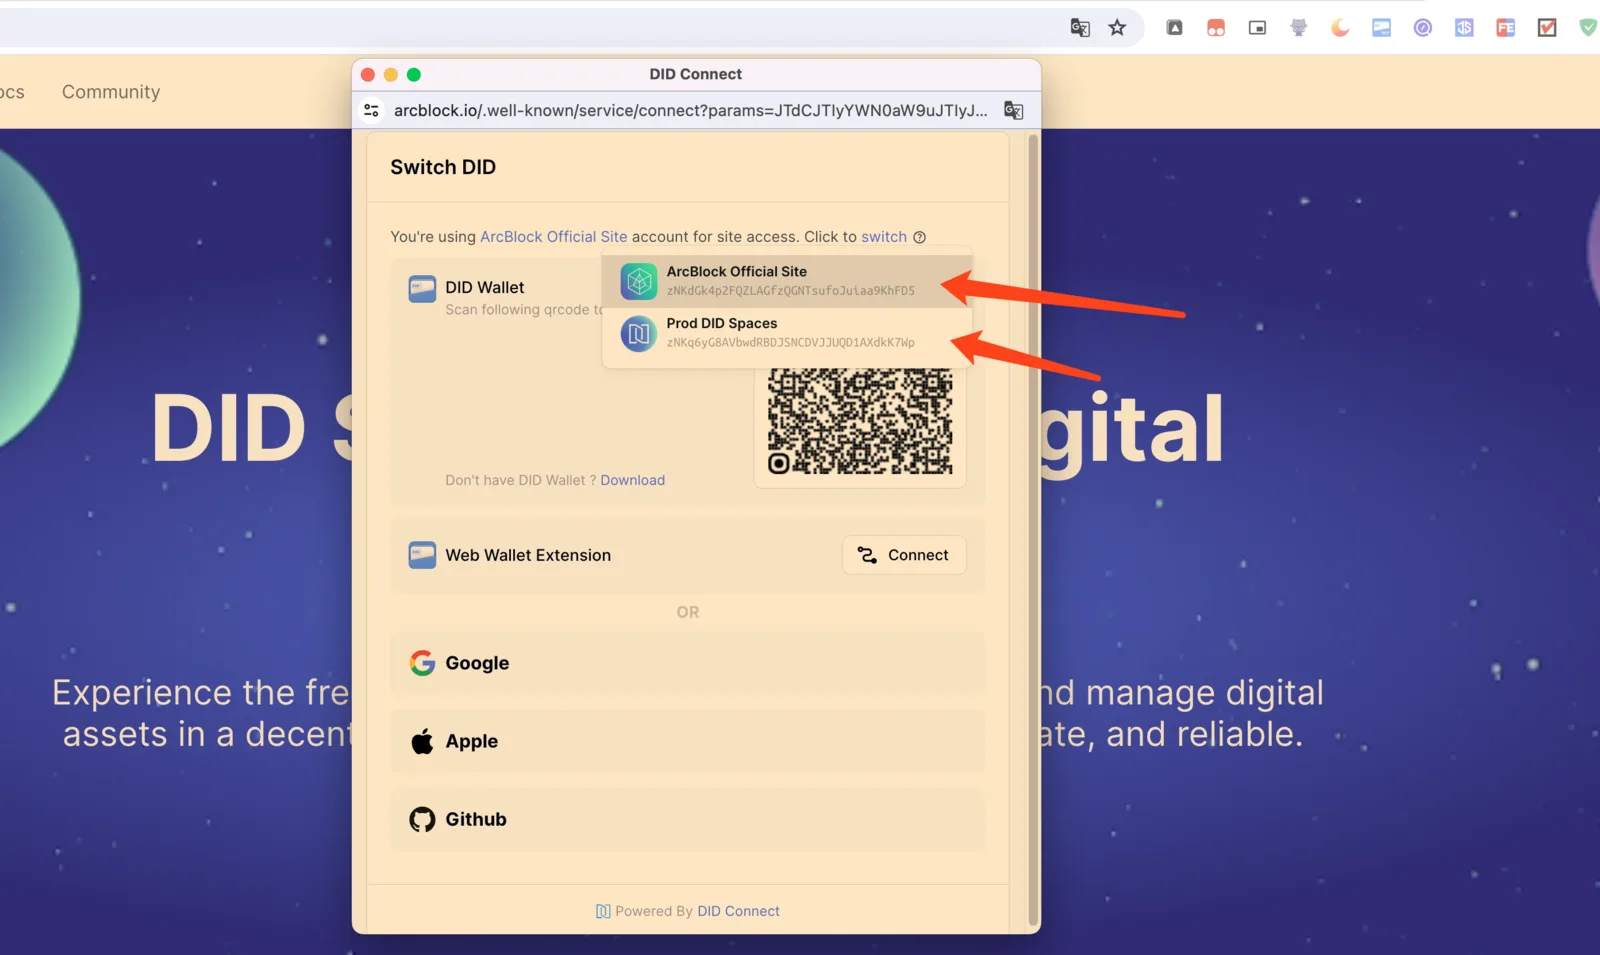The image size is (1600, 955).
Task: Click the help question mark beside switch
Action: pos(919,237)
